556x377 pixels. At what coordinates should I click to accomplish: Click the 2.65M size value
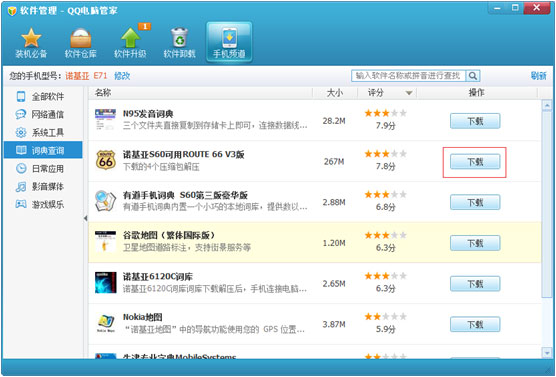334,284
